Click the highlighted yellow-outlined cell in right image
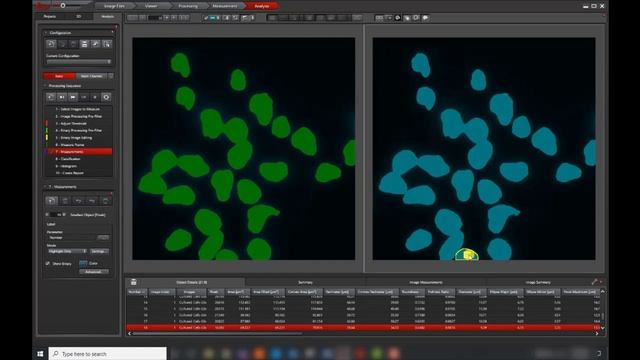 point(467,254)
